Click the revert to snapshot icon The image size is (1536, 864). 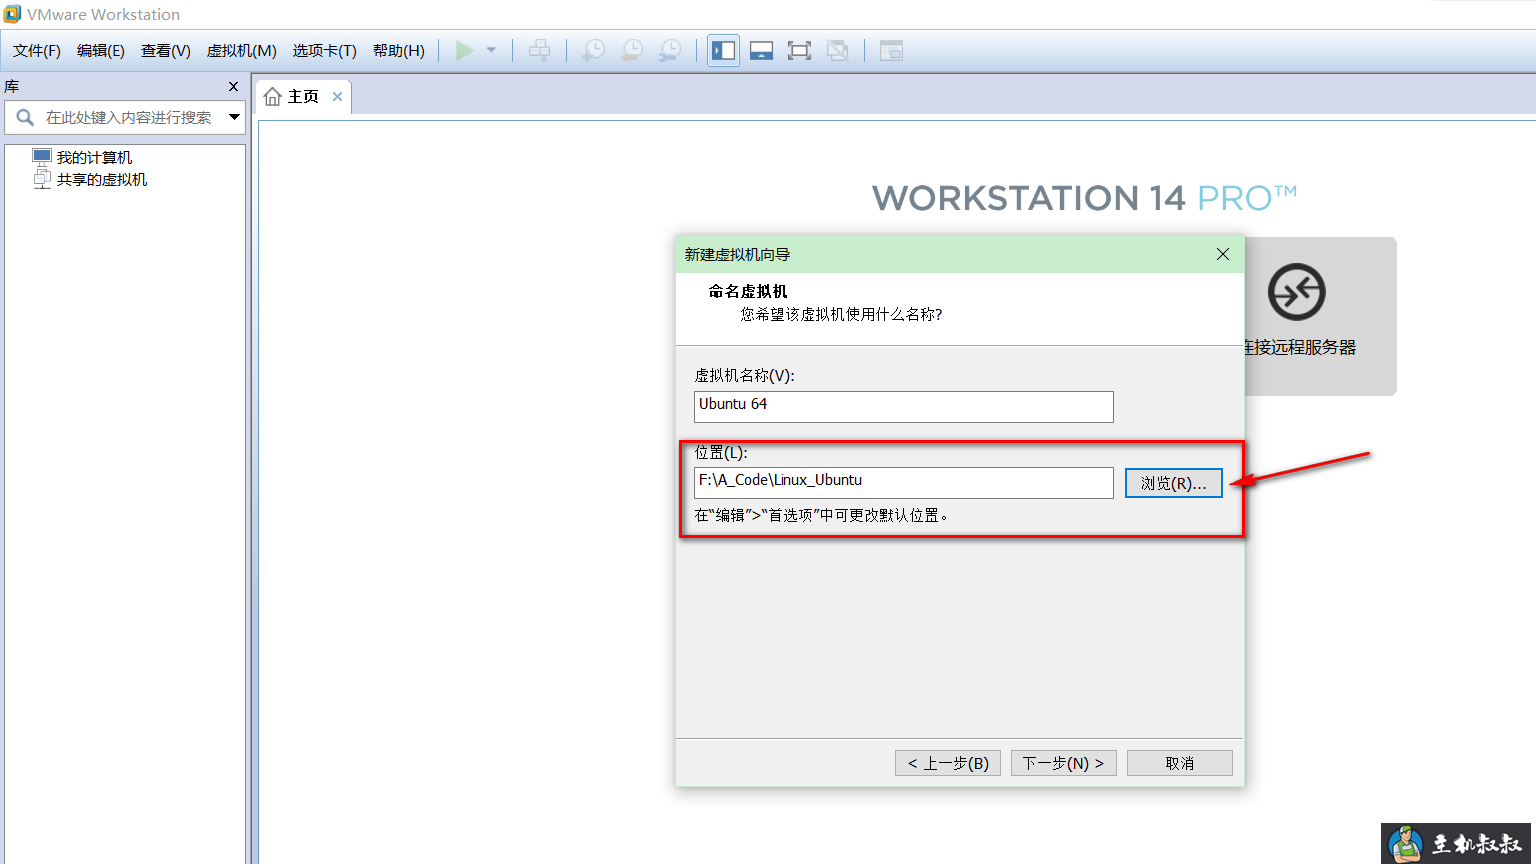(x=631, y=50)
